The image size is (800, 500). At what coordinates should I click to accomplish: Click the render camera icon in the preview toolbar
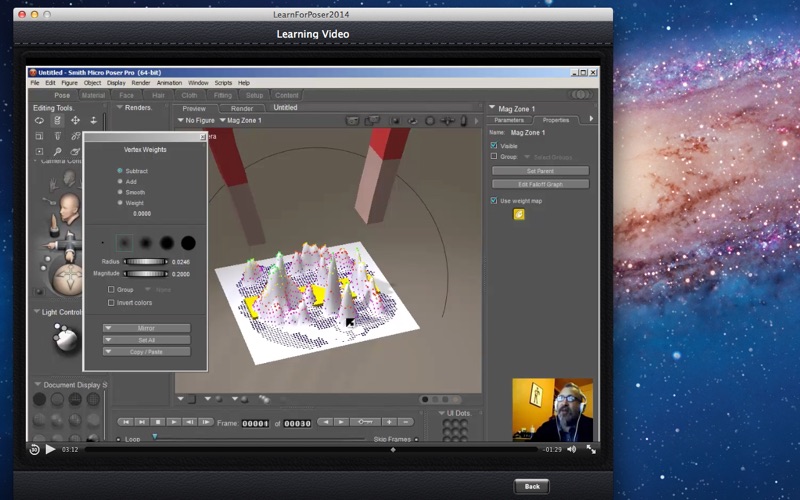point(353,121)
